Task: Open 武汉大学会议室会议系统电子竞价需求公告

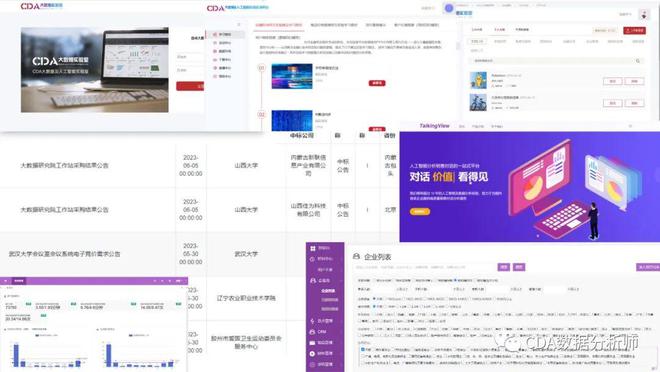Action: pos(64,254)
